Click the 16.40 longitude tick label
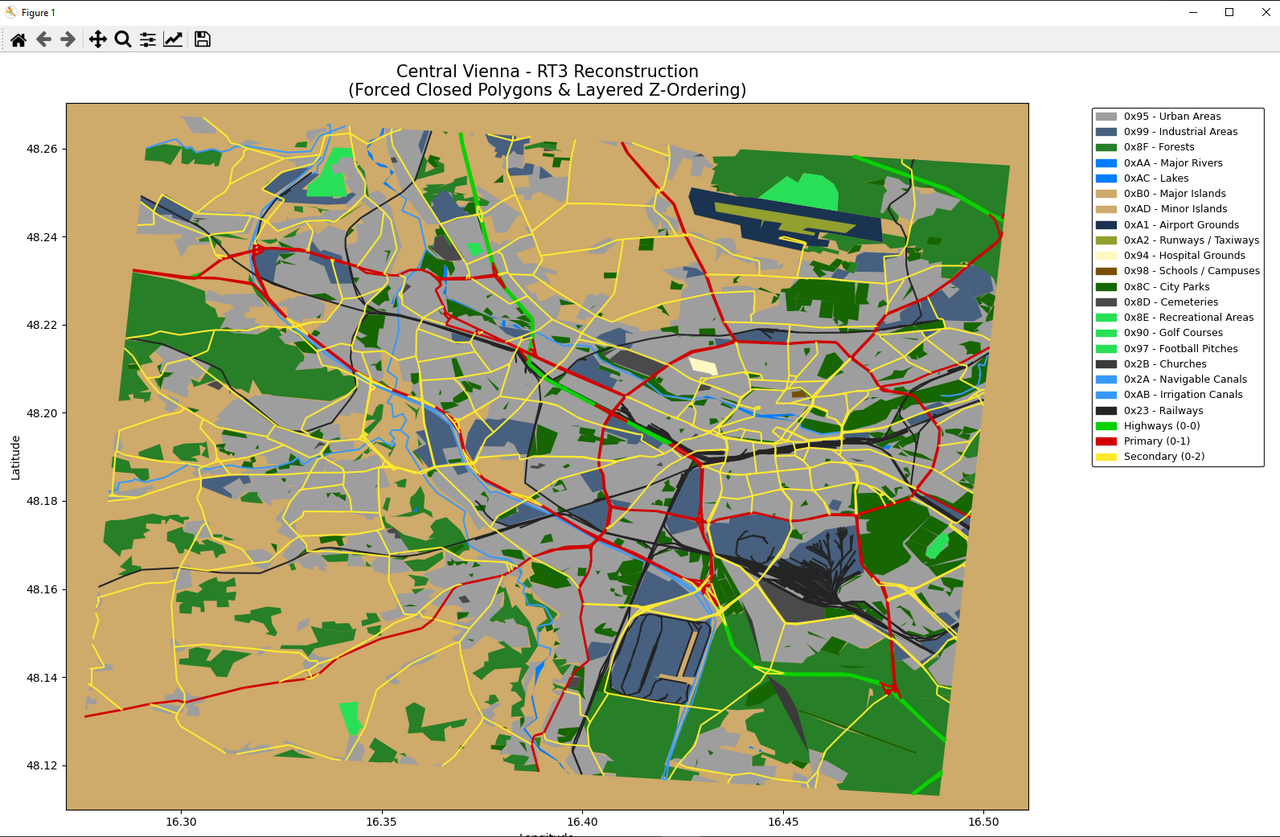 (582, 823)
